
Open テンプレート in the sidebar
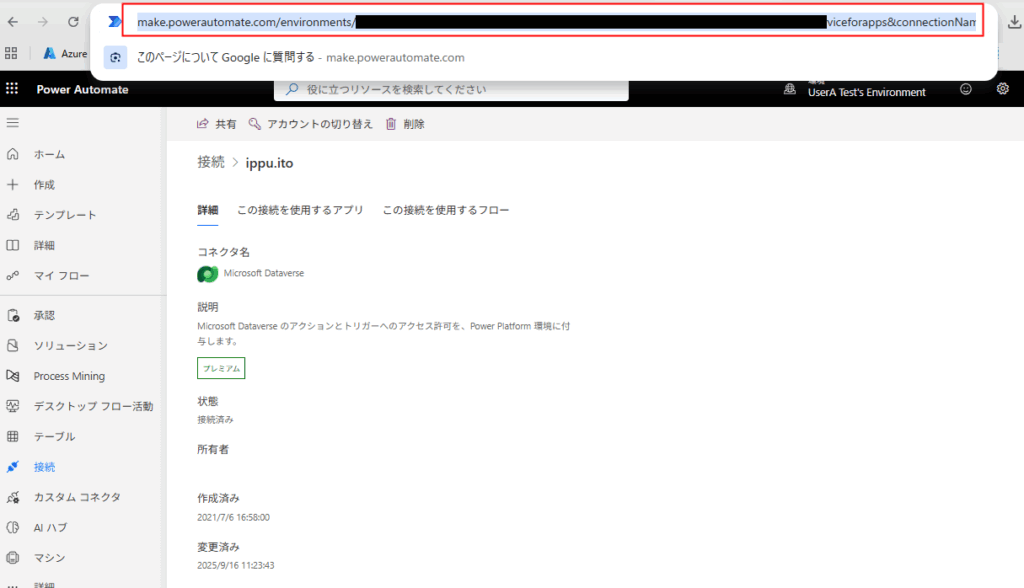(65, 215)
